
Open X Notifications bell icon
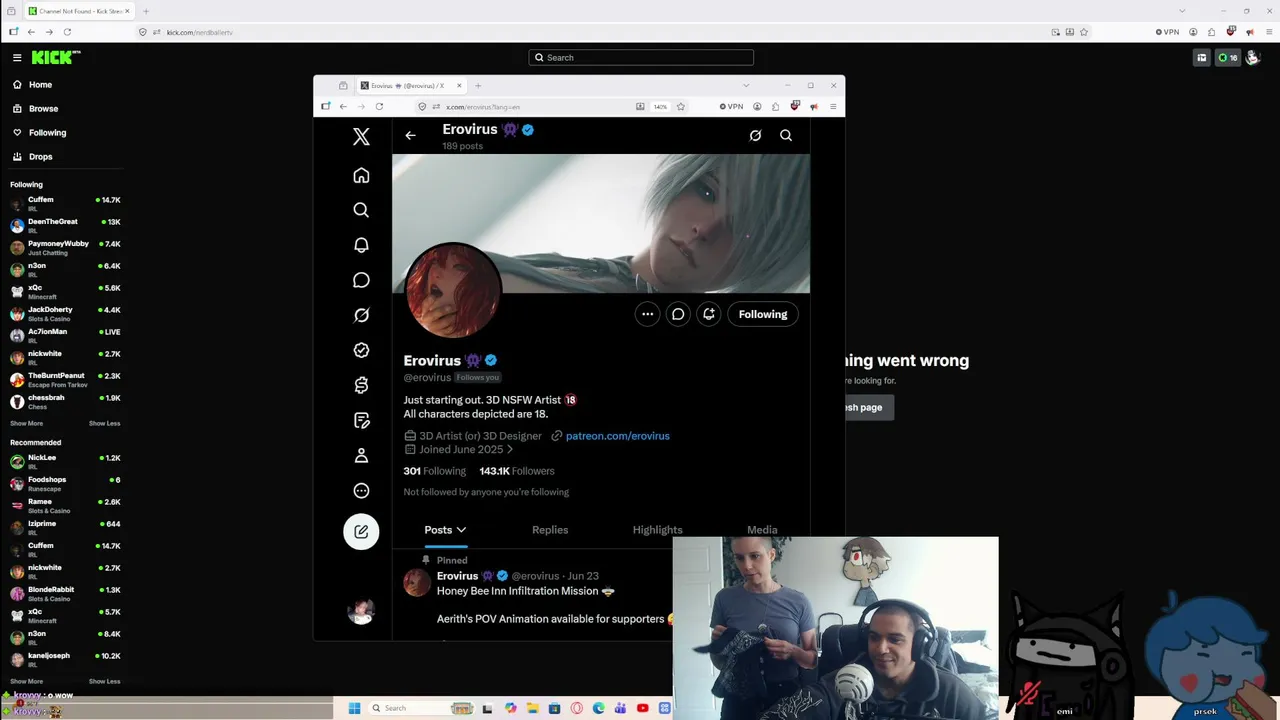point(361,245)
